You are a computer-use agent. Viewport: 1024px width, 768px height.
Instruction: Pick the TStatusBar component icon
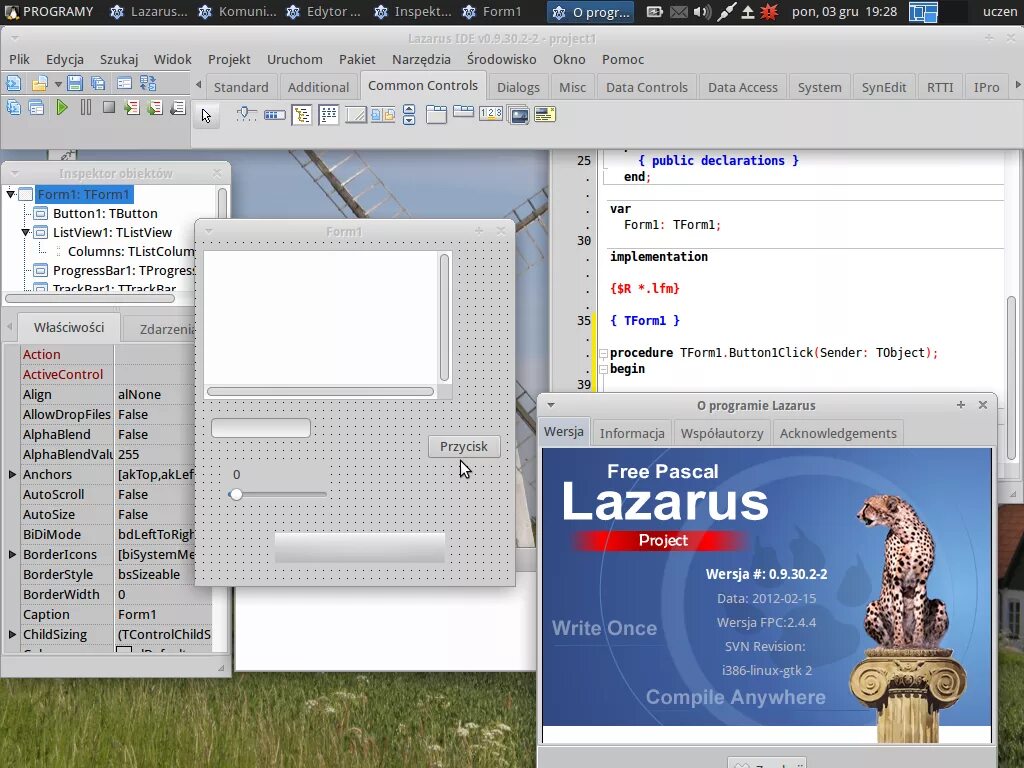355,115
